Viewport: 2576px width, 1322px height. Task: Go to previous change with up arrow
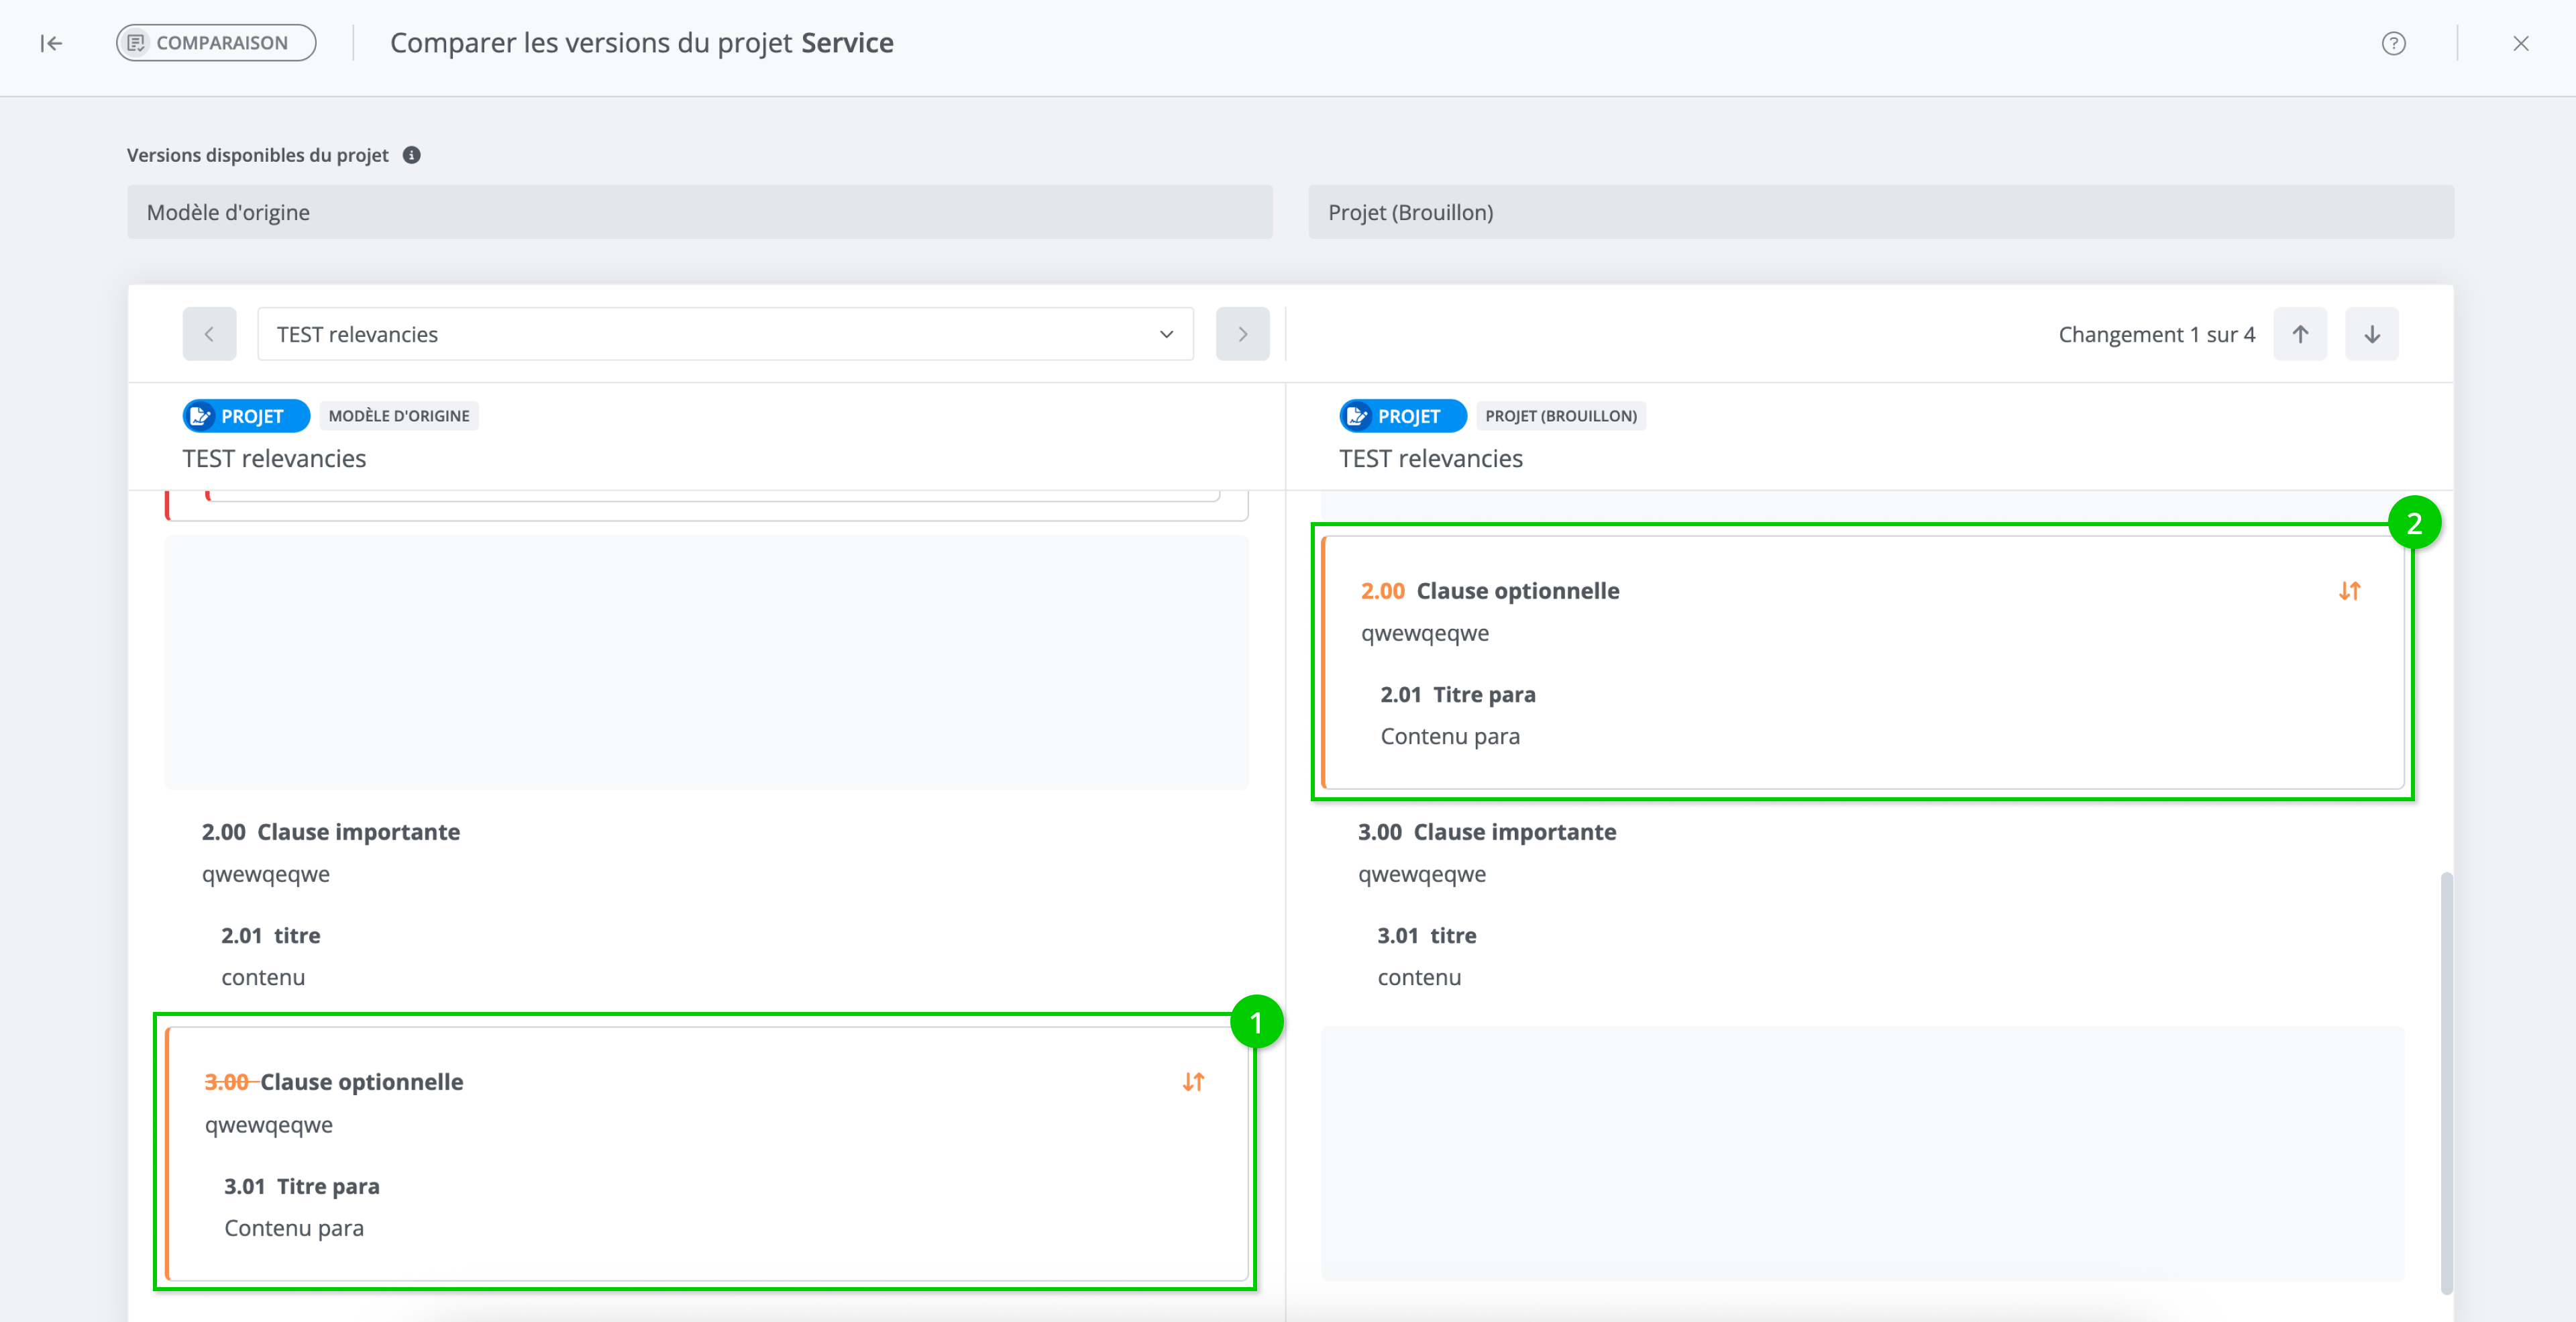(2300, 334)
